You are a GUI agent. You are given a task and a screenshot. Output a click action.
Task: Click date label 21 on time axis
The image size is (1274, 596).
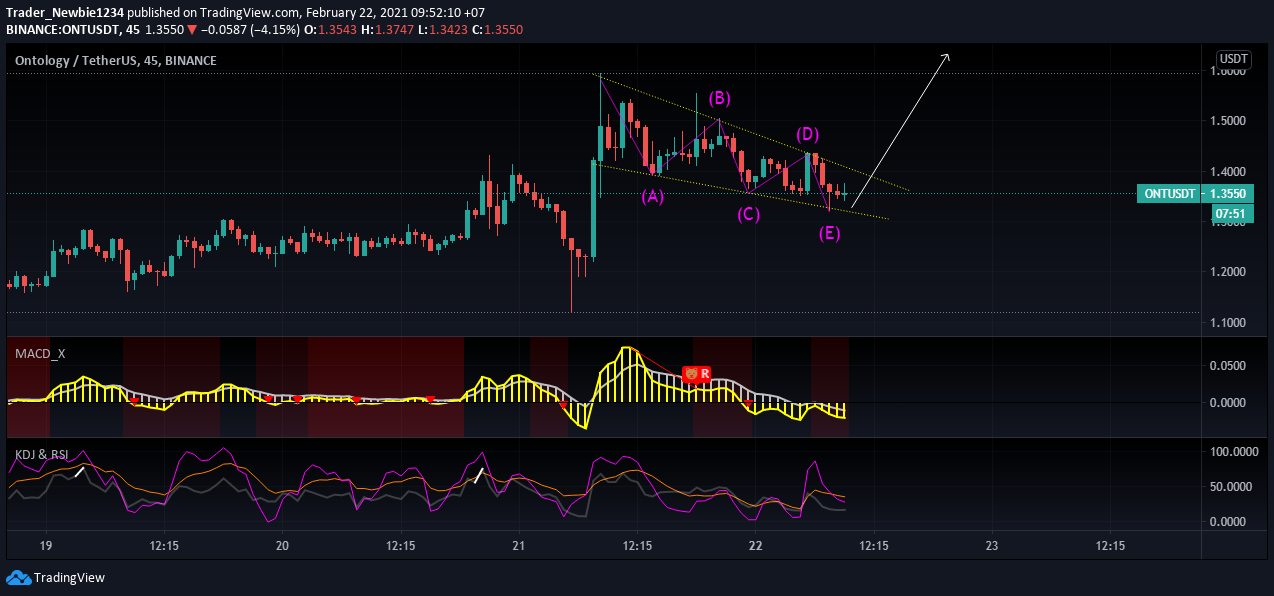tap(518, 546)
